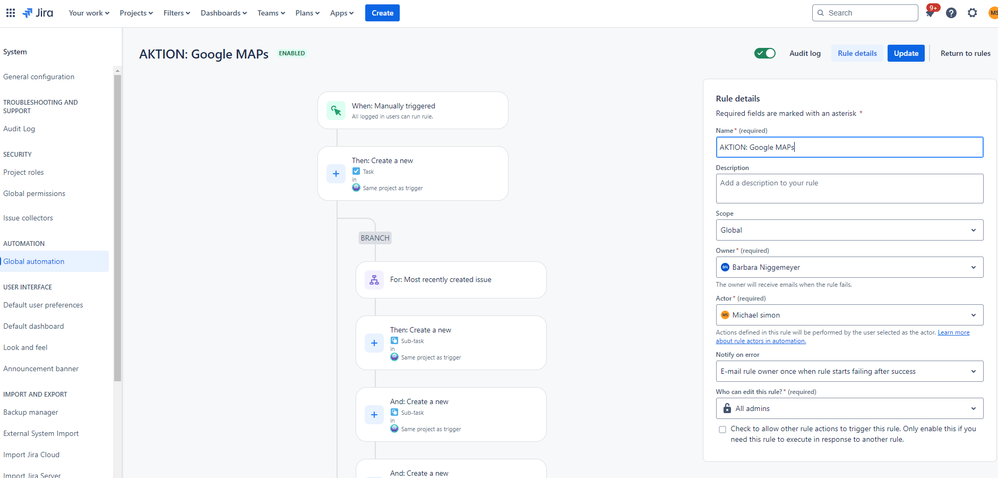Open the Apps menu
Image resolution: width=998 pixels, height=478 pixels.
point(342,13)
